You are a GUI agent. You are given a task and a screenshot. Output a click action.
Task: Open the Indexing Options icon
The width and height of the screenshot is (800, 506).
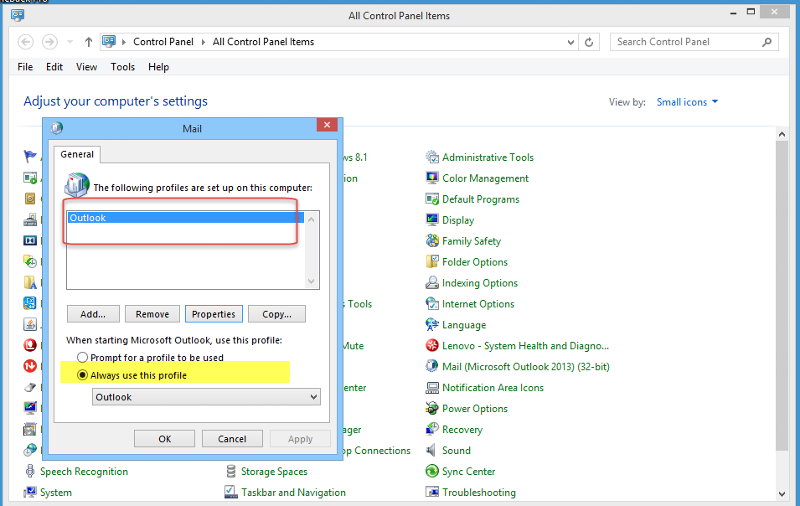coord(432,283)
